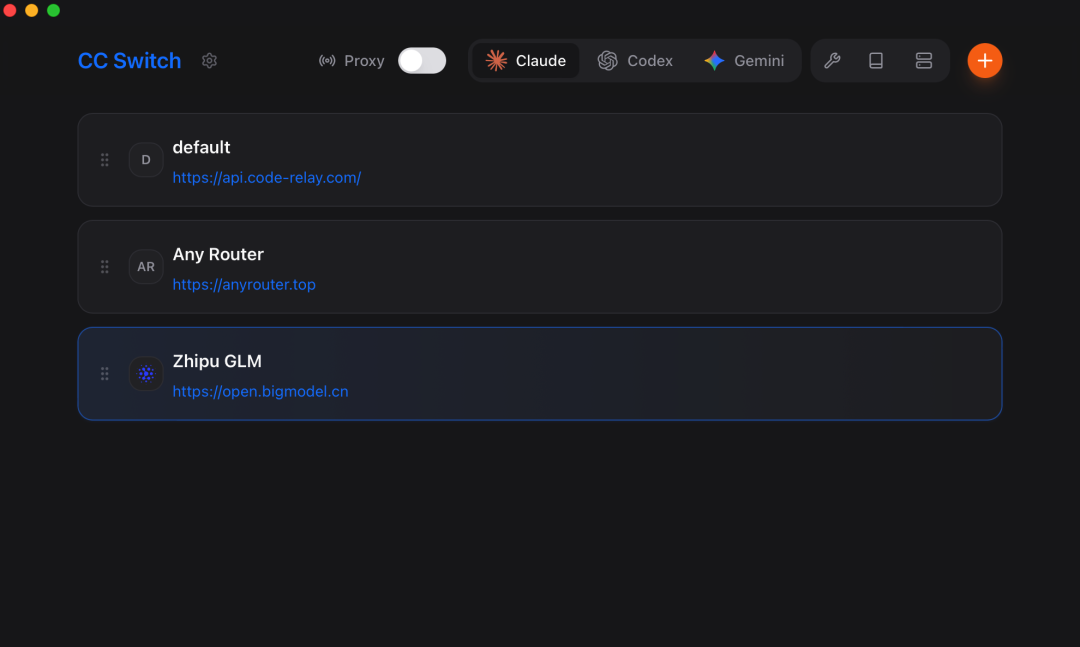Close the window with red button
The width and height of the screenshot is (1080, 647).
[x=10, y=10]
